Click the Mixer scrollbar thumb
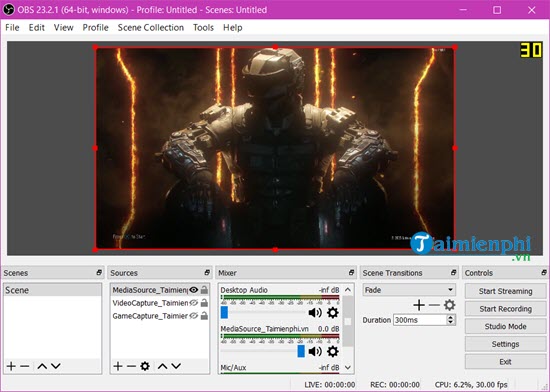550x392 pixels. pos(348,321)
